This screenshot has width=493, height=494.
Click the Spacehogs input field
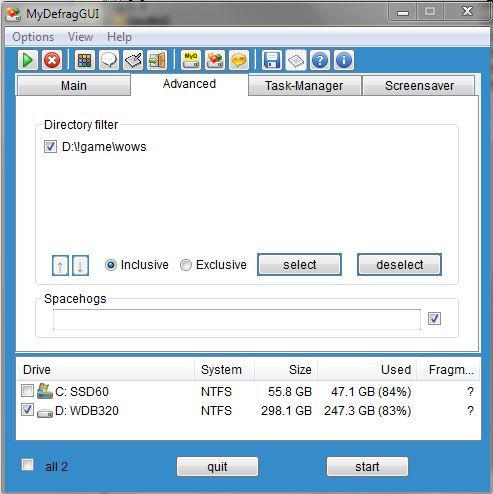[237, 319]
